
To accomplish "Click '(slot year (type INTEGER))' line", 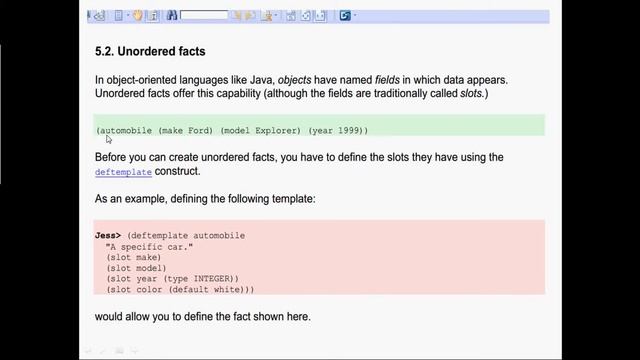I will pos(172,279).
